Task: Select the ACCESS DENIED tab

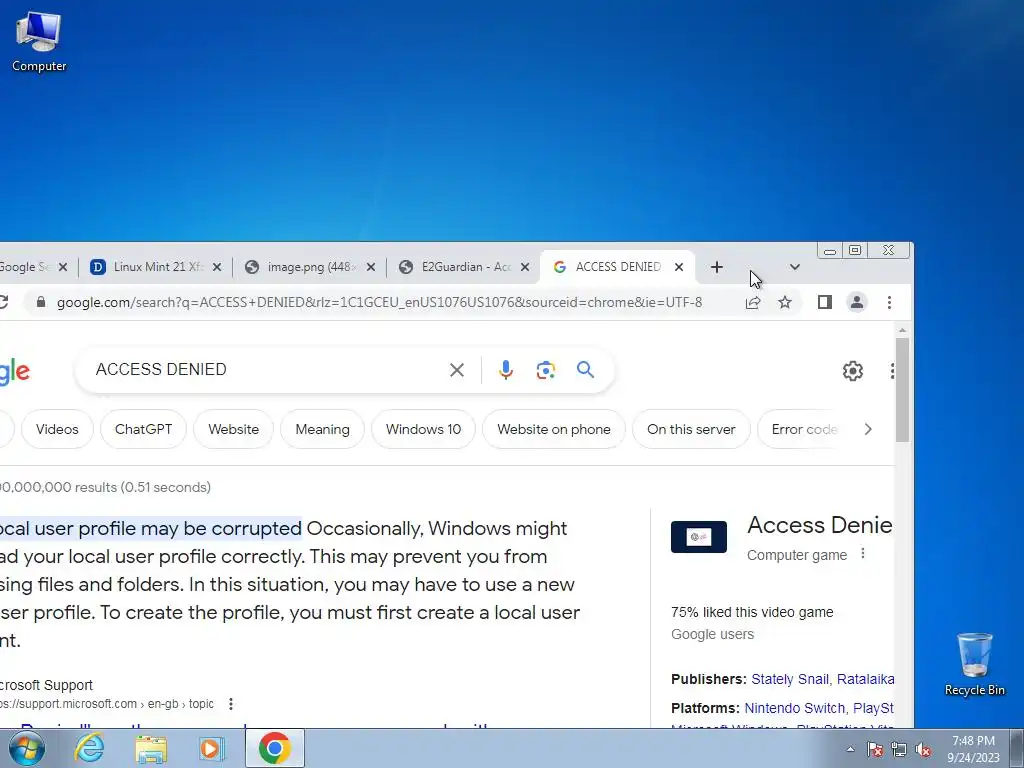Action: click(618, 267)
